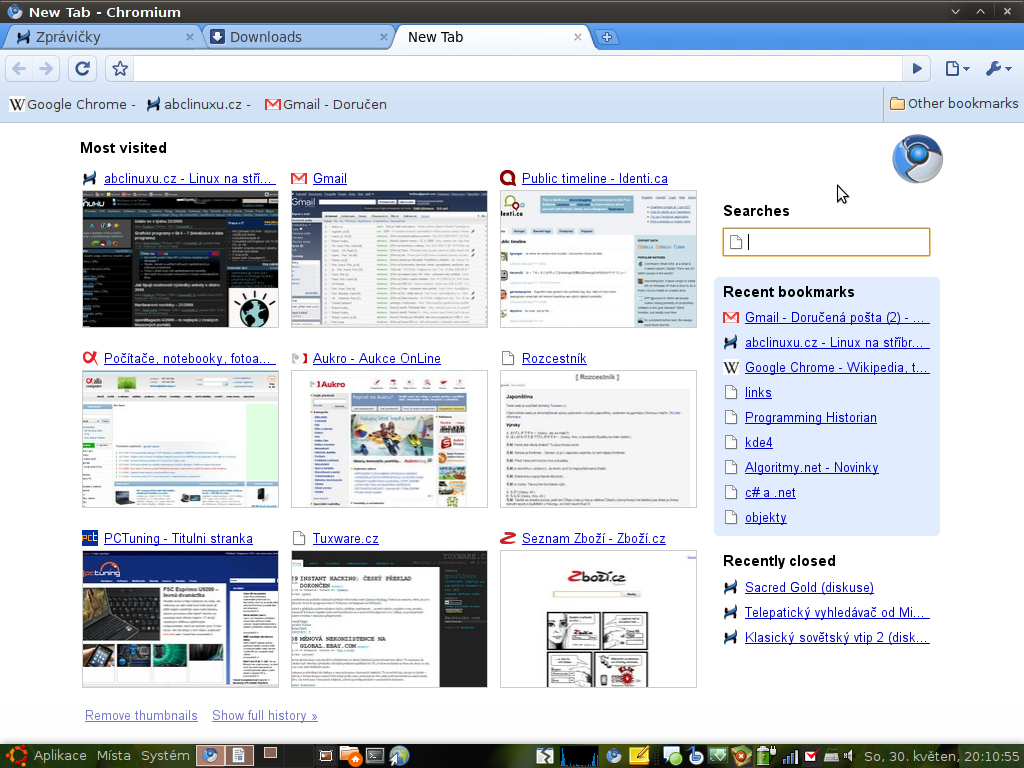1024x768 pixels.
Task: Reopen recently closed Sacred Gold (diskuse)
Action: click(809, 588)
